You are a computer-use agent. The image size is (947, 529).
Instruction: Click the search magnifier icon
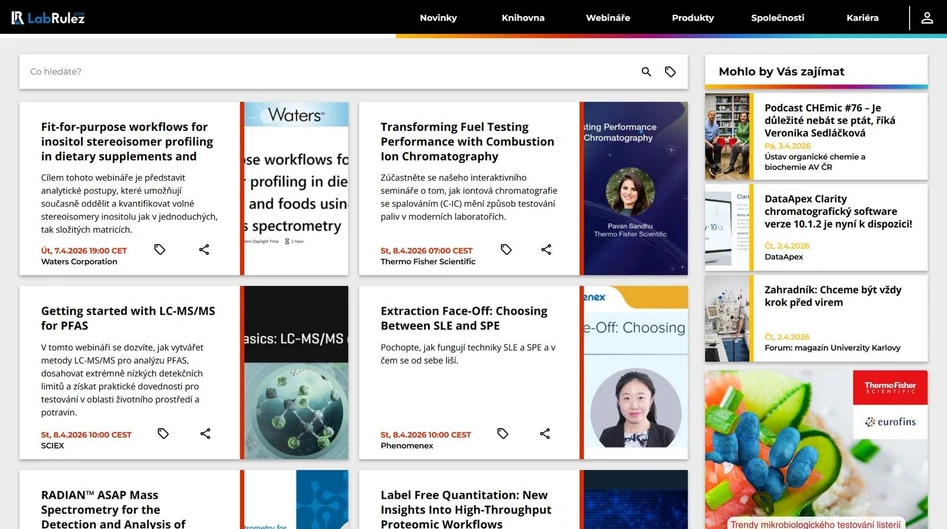[x=646, y=72]
